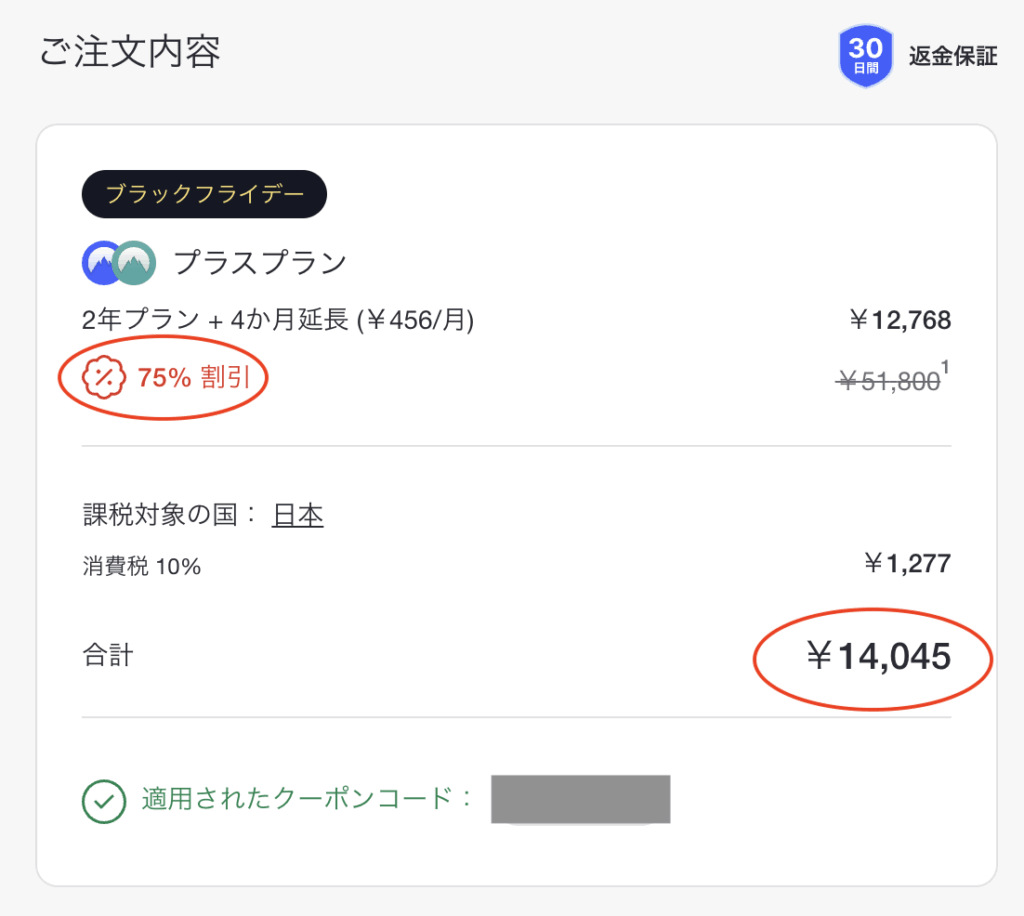Click the footnote marker beside ¥51,800

point(944,368)
